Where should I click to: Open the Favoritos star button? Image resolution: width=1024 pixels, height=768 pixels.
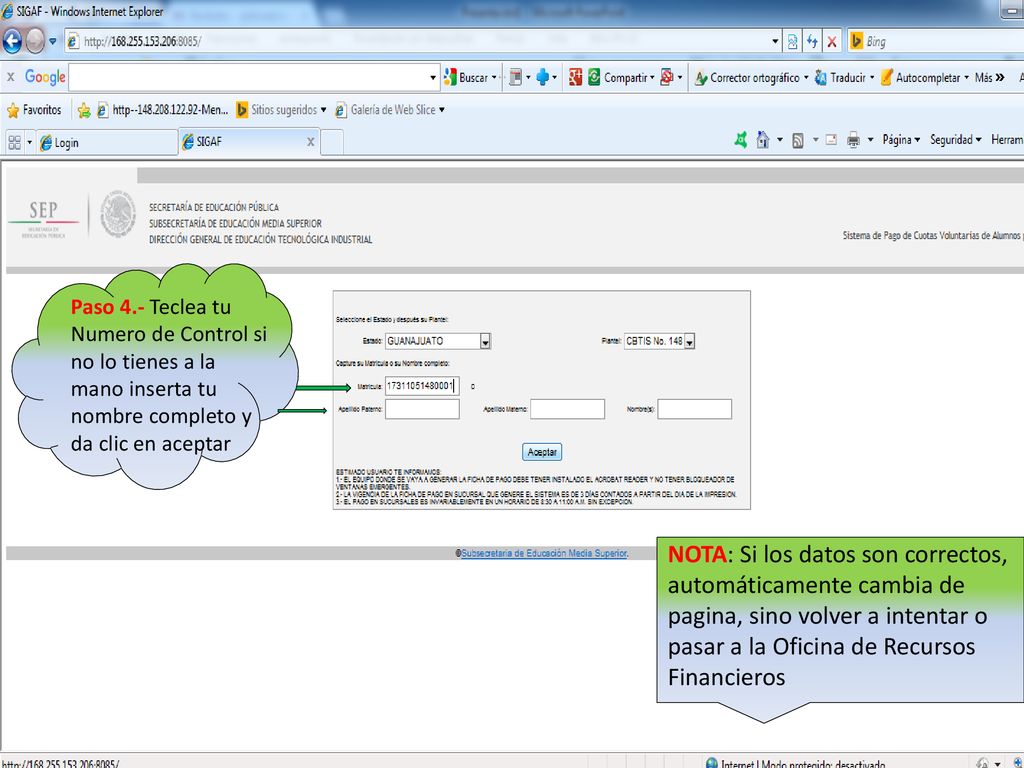click(x=34, y=110)
